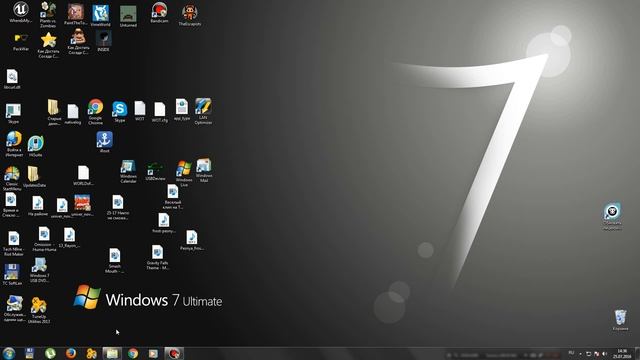Open the yellow star desktop shortcut
The image size is (640, 360).
point(48,45)
